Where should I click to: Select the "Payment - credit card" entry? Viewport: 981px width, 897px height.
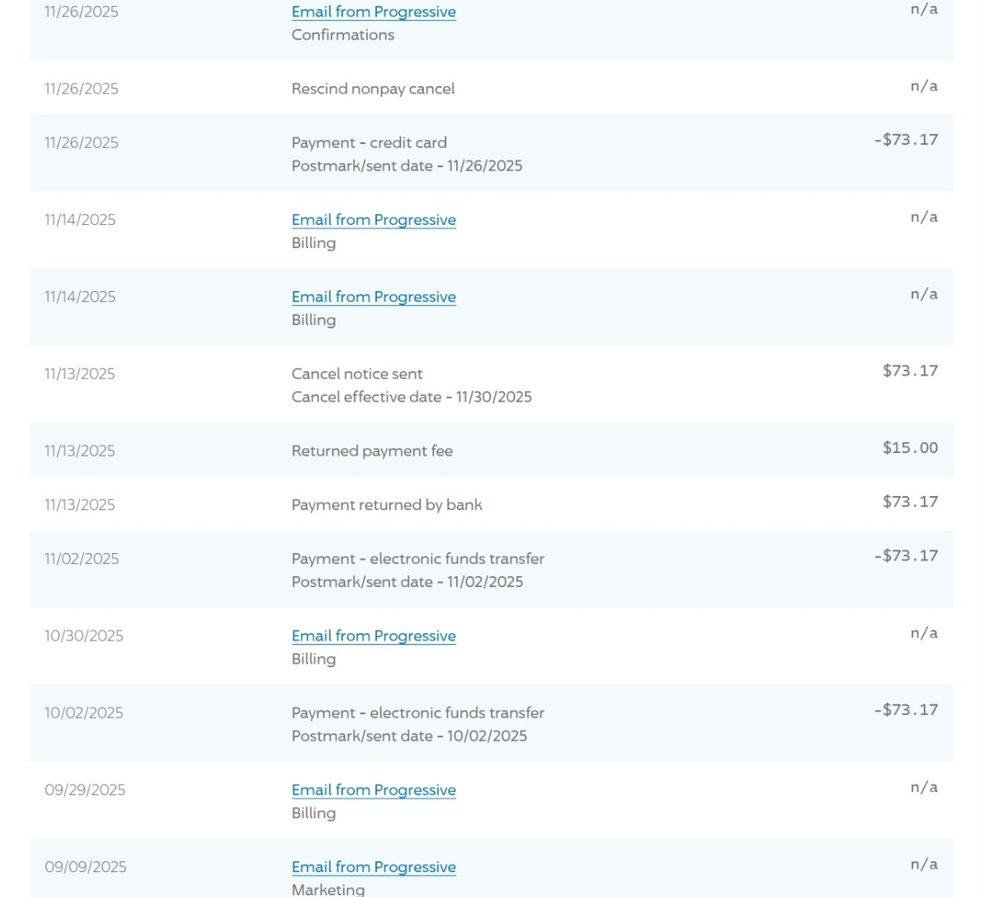pos(369,143)
